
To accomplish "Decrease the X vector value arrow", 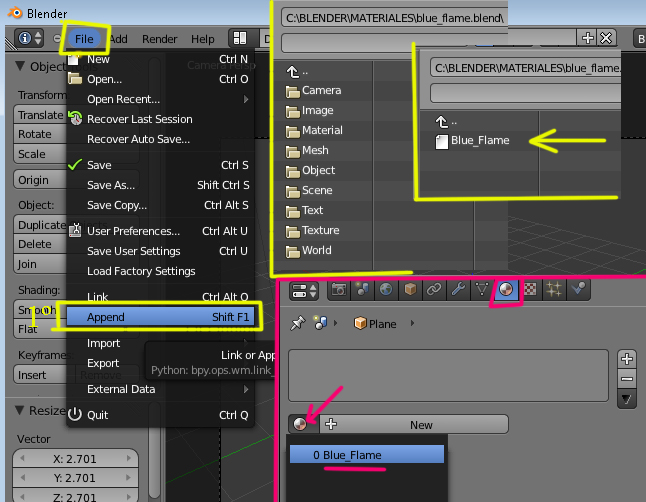I will tap(23, 458).
